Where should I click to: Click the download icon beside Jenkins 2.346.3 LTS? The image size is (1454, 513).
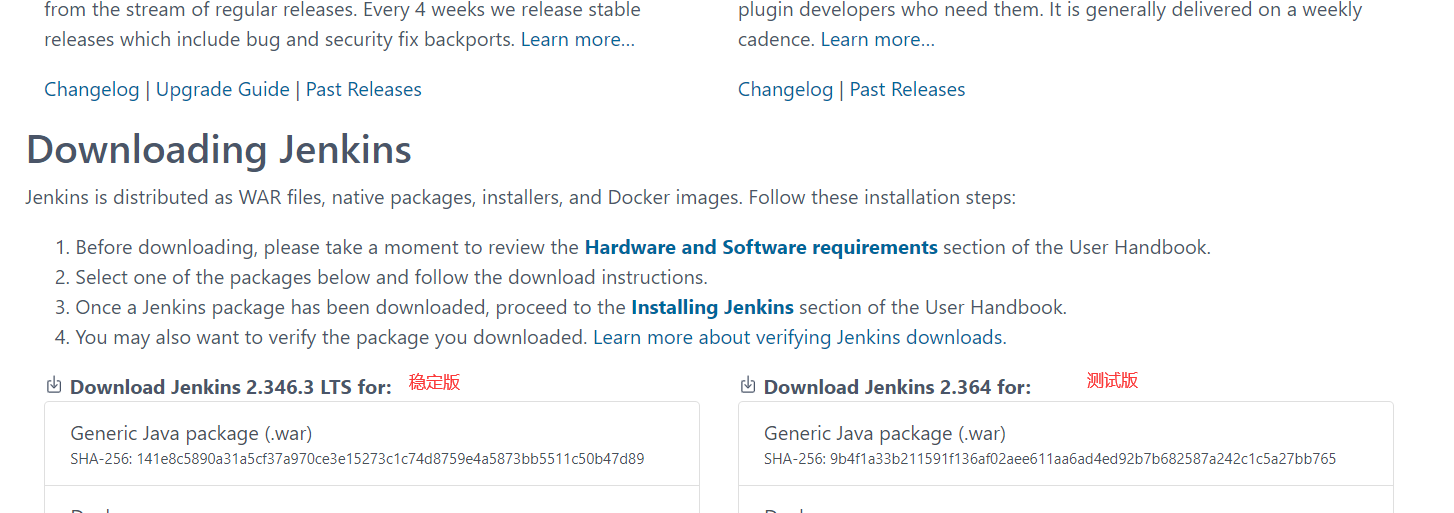tap(54, 385)
